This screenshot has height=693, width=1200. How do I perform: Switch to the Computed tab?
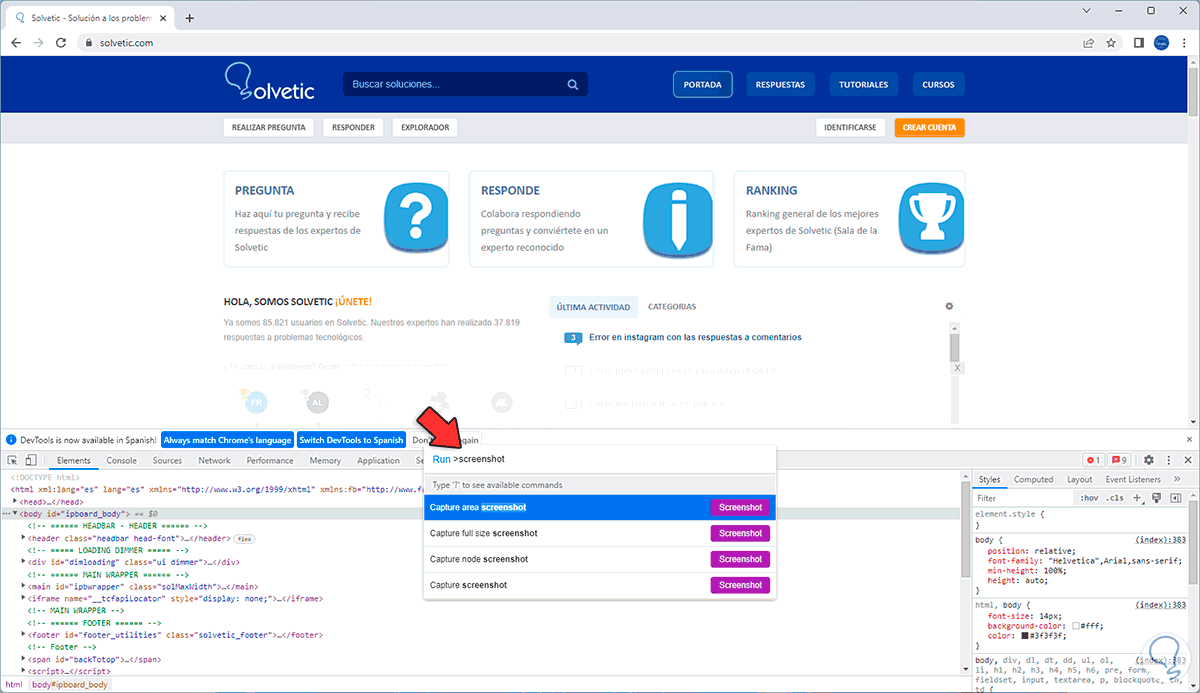click(1033, 479)
